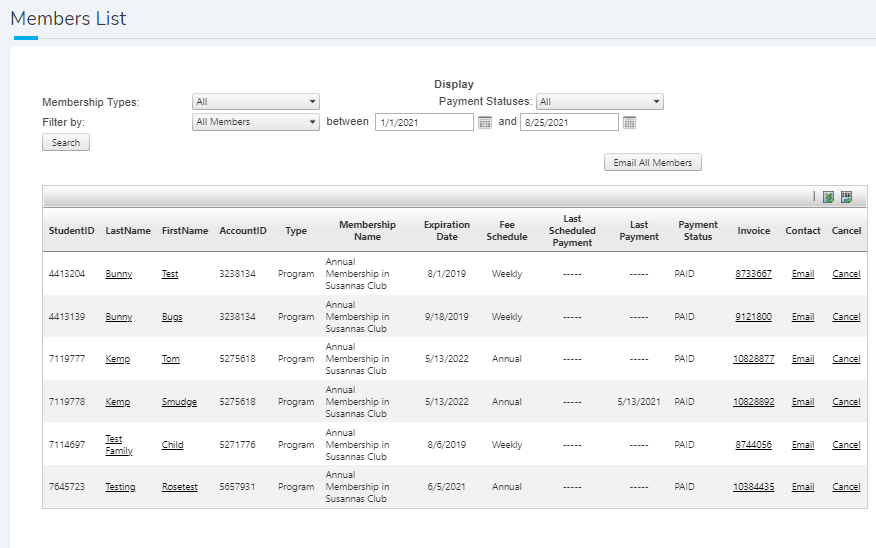The image size is (876, 548).
Task: Email the member Smudge Kemp
Action: click(x=803, y=402)
